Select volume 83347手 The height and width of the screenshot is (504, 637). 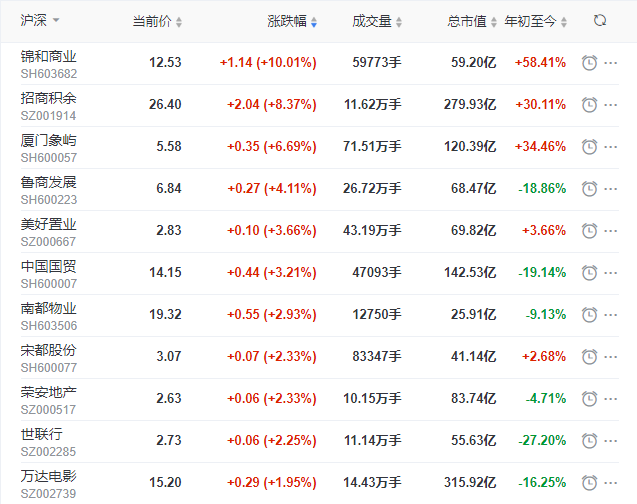377,356
